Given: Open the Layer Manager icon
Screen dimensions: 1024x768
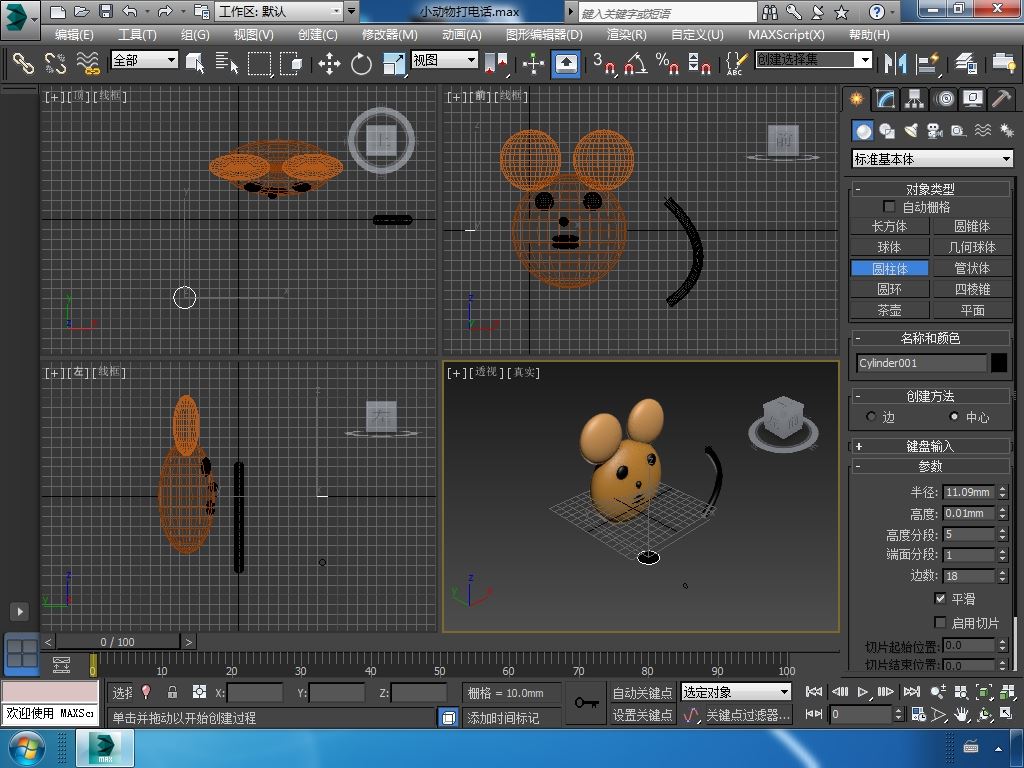Looking at the screenshot, I should coord(965,63).
